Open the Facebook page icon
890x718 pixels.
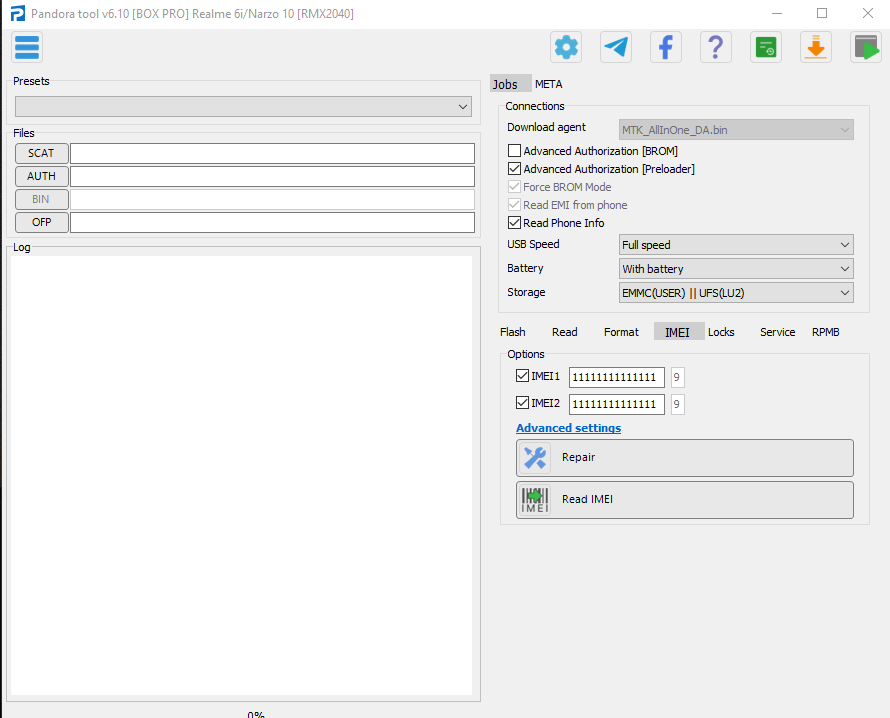(x=666, y=47)
